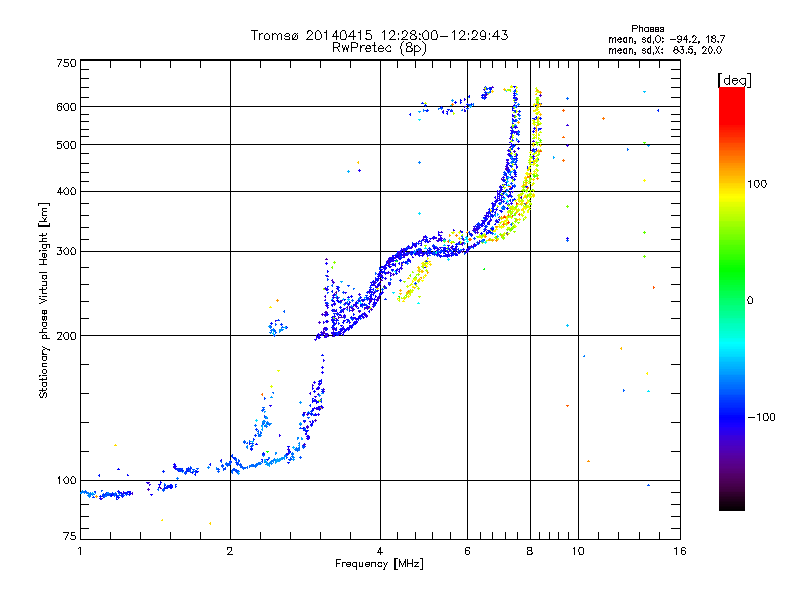The height and width of the screenshot is (600, 800).
Task: Click the 'Stationary phase Virtual Height [km]' axis label
Action: point(44,300)
